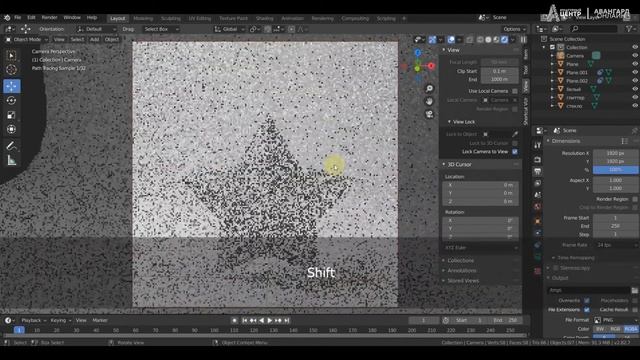Select the Measure tool
The image size is (640, 360).
11,160
